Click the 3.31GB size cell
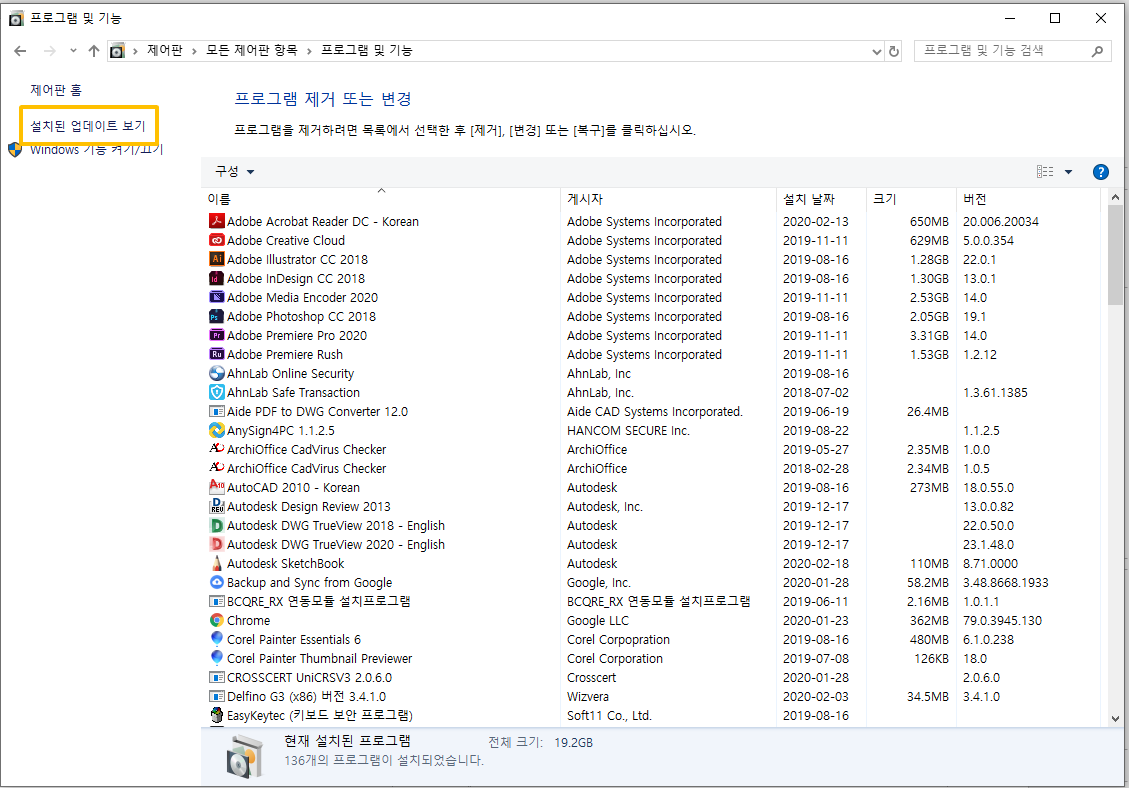 (929, 335)
